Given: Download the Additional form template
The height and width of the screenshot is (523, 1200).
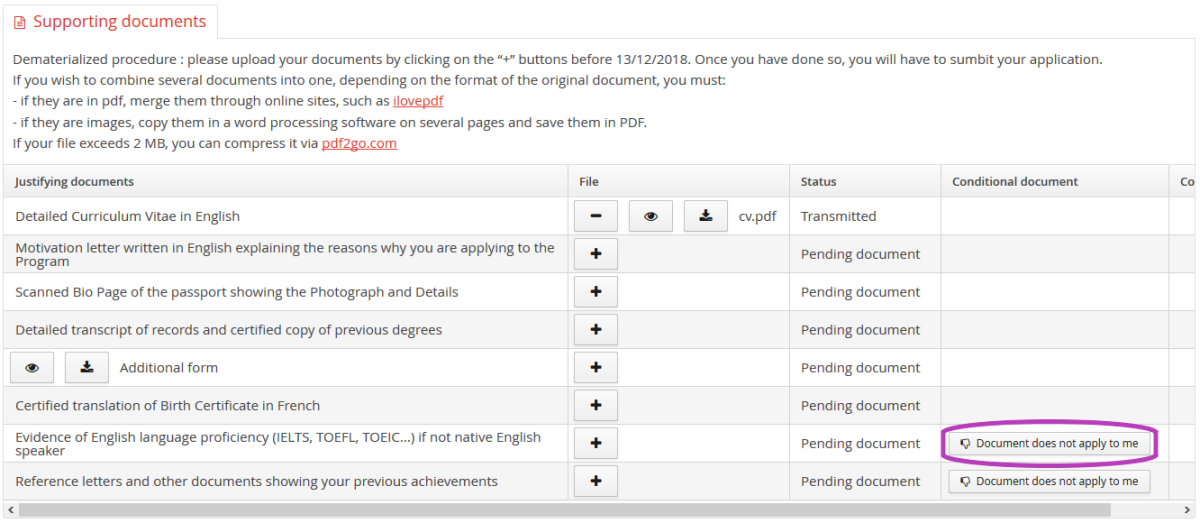Looking at the screenshot, I should [87, 368].
